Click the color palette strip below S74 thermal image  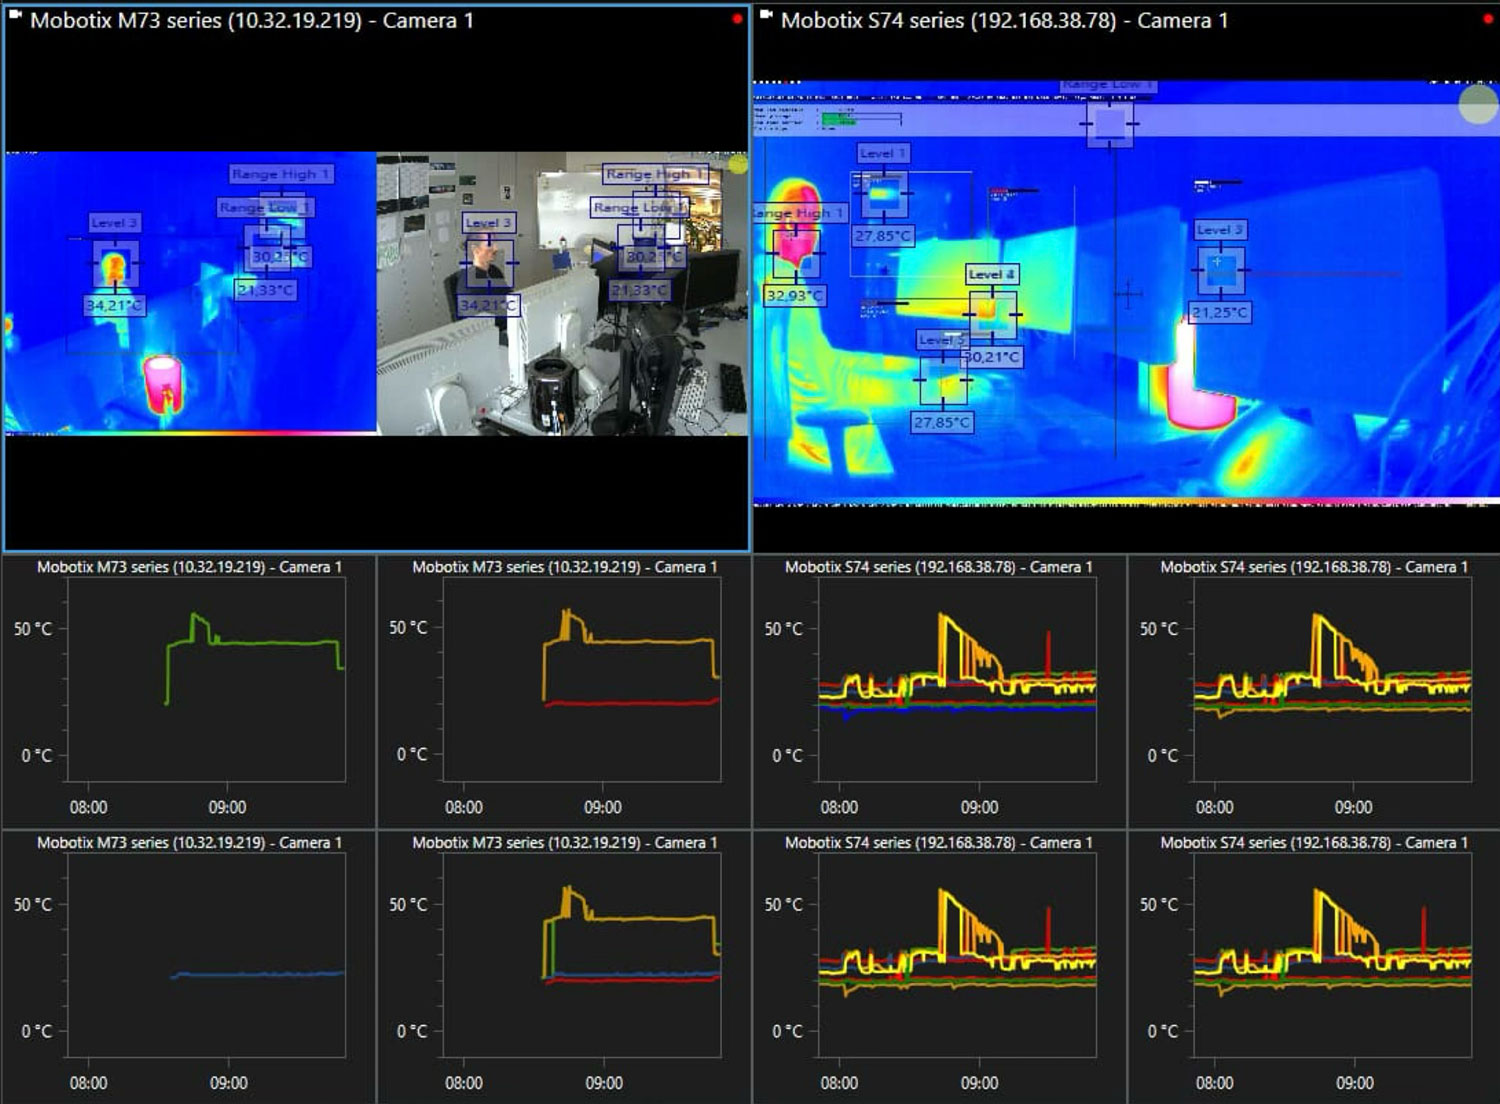(1120, 502)
